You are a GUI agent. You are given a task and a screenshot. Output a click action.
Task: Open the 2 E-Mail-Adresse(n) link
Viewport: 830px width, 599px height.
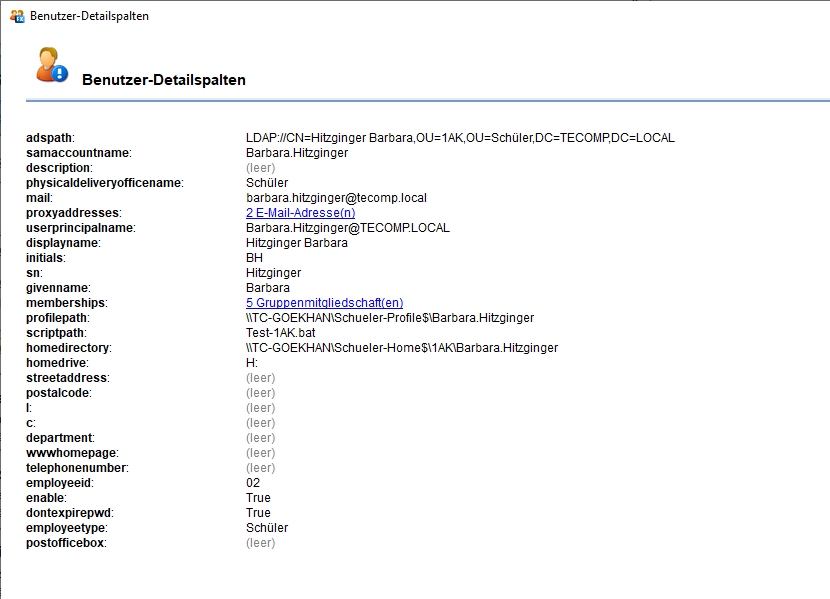click(300, 213)
